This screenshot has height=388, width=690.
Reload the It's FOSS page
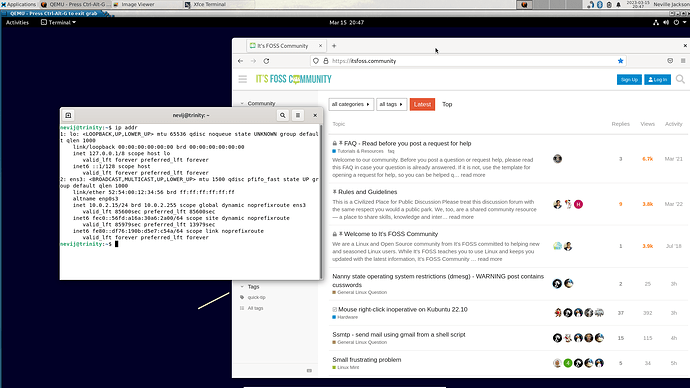point(266,61)
